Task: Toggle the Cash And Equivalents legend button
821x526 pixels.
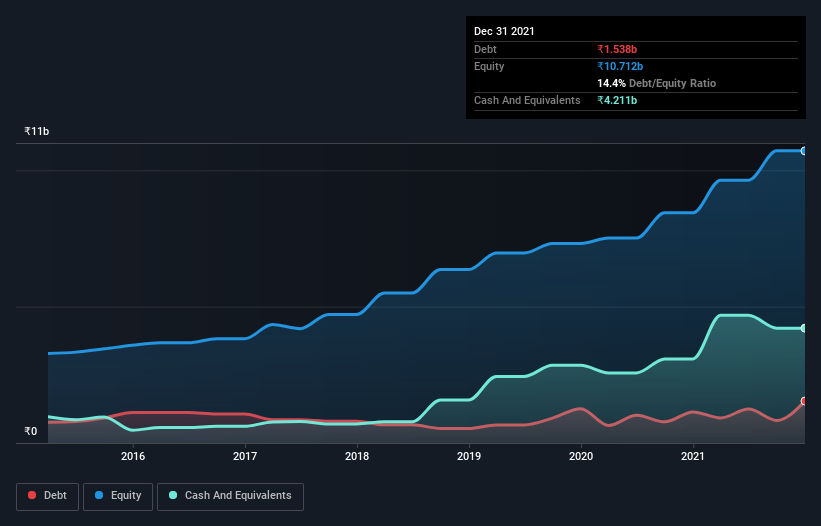Action: point(230,496)
